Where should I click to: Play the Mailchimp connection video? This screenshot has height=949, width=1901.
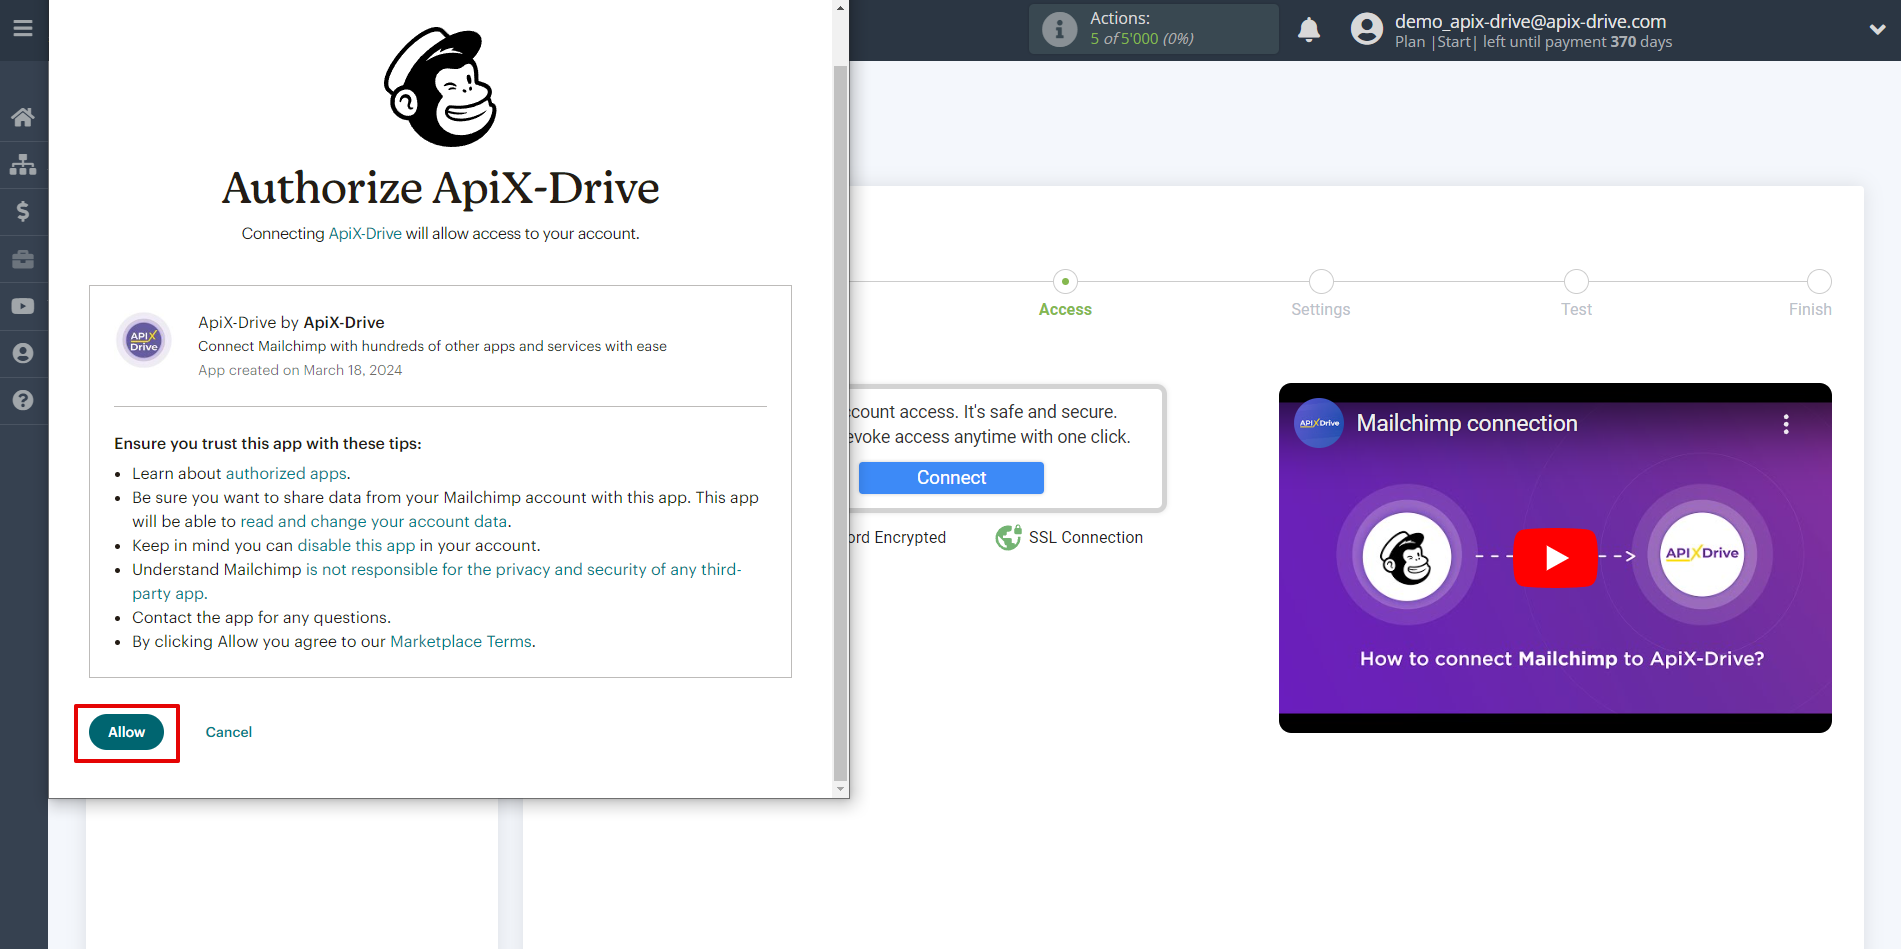tap(1555, 557)
